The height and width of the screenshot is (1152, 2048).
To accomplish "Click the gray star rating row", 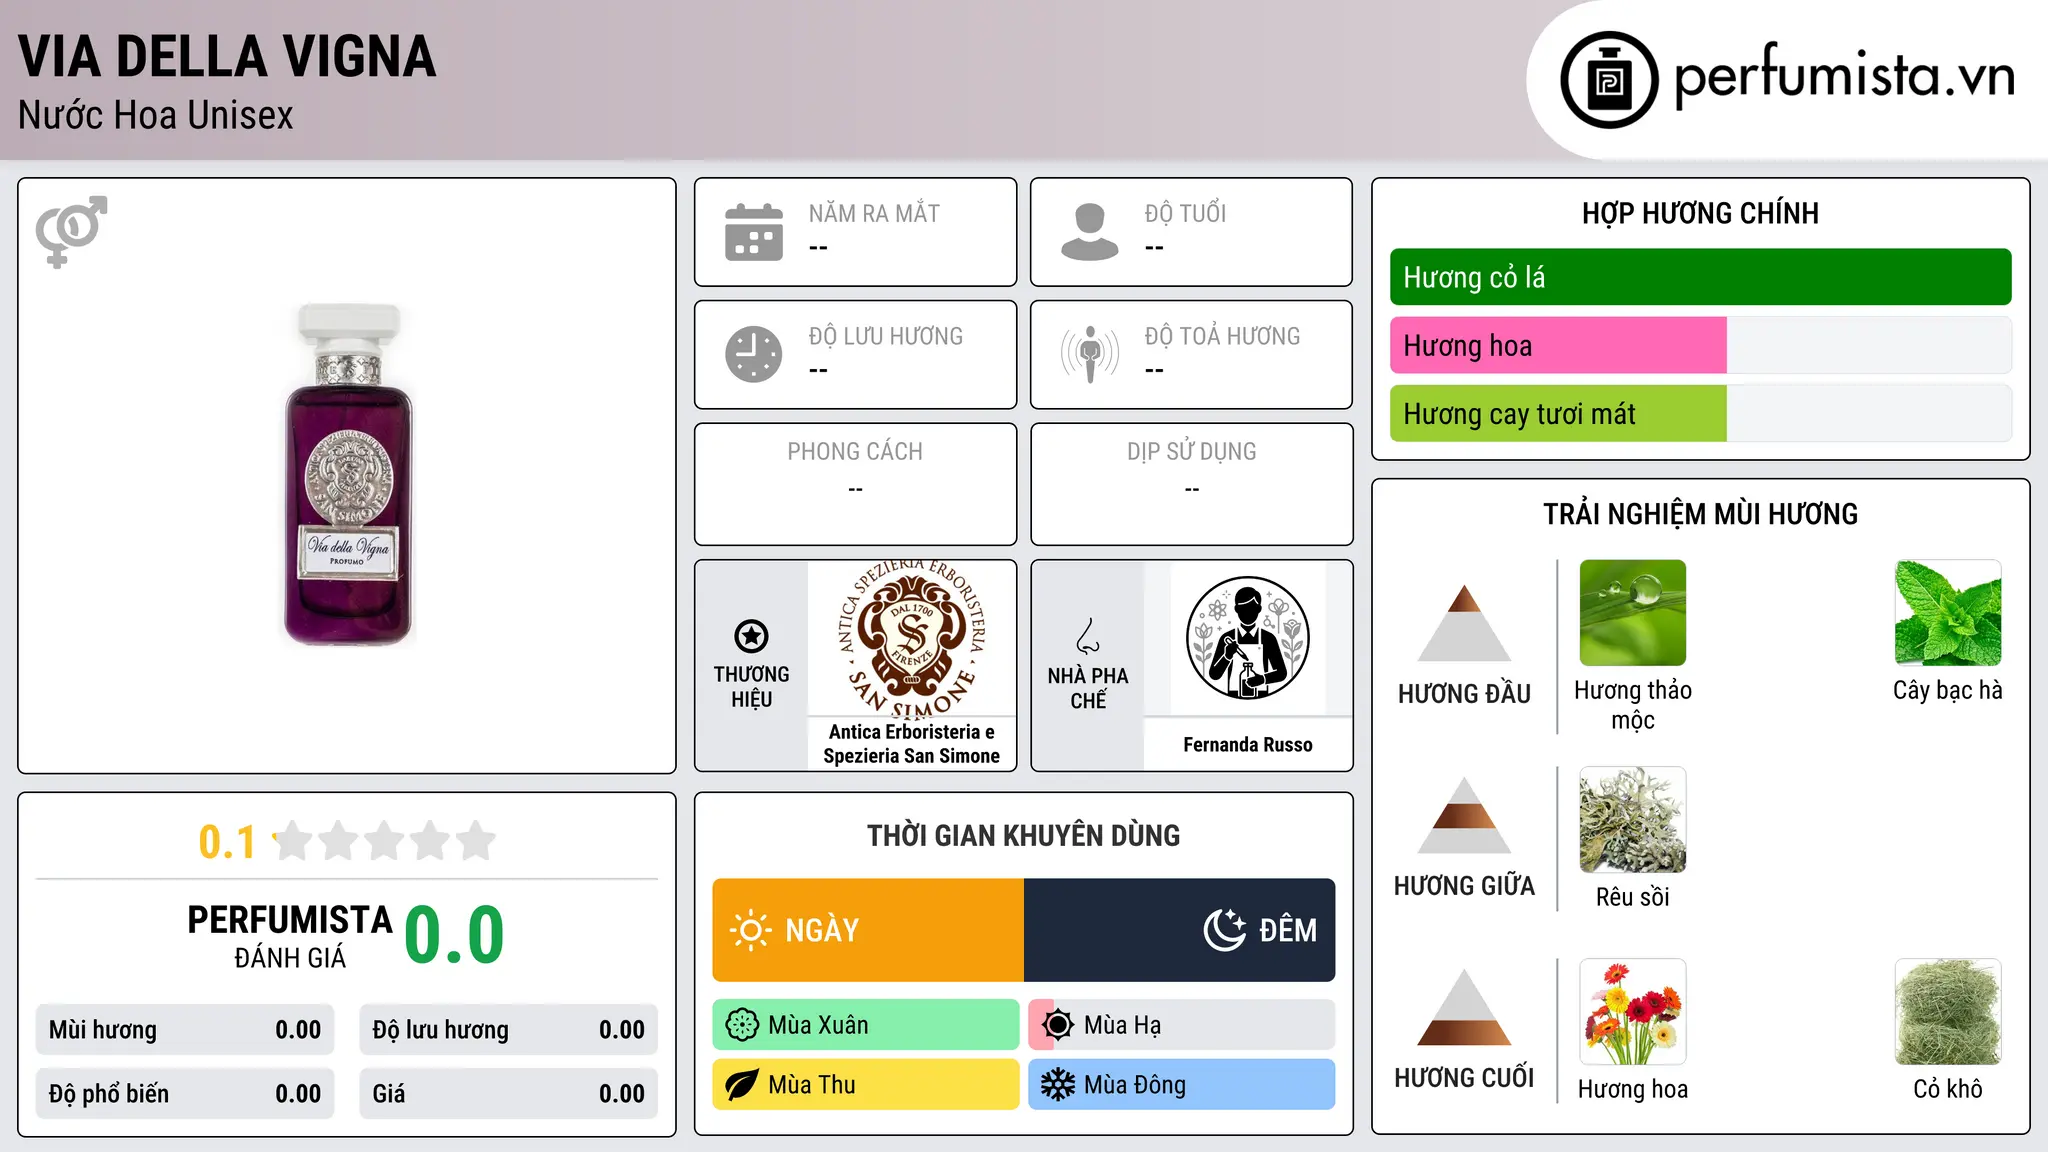I will point(385,841).
